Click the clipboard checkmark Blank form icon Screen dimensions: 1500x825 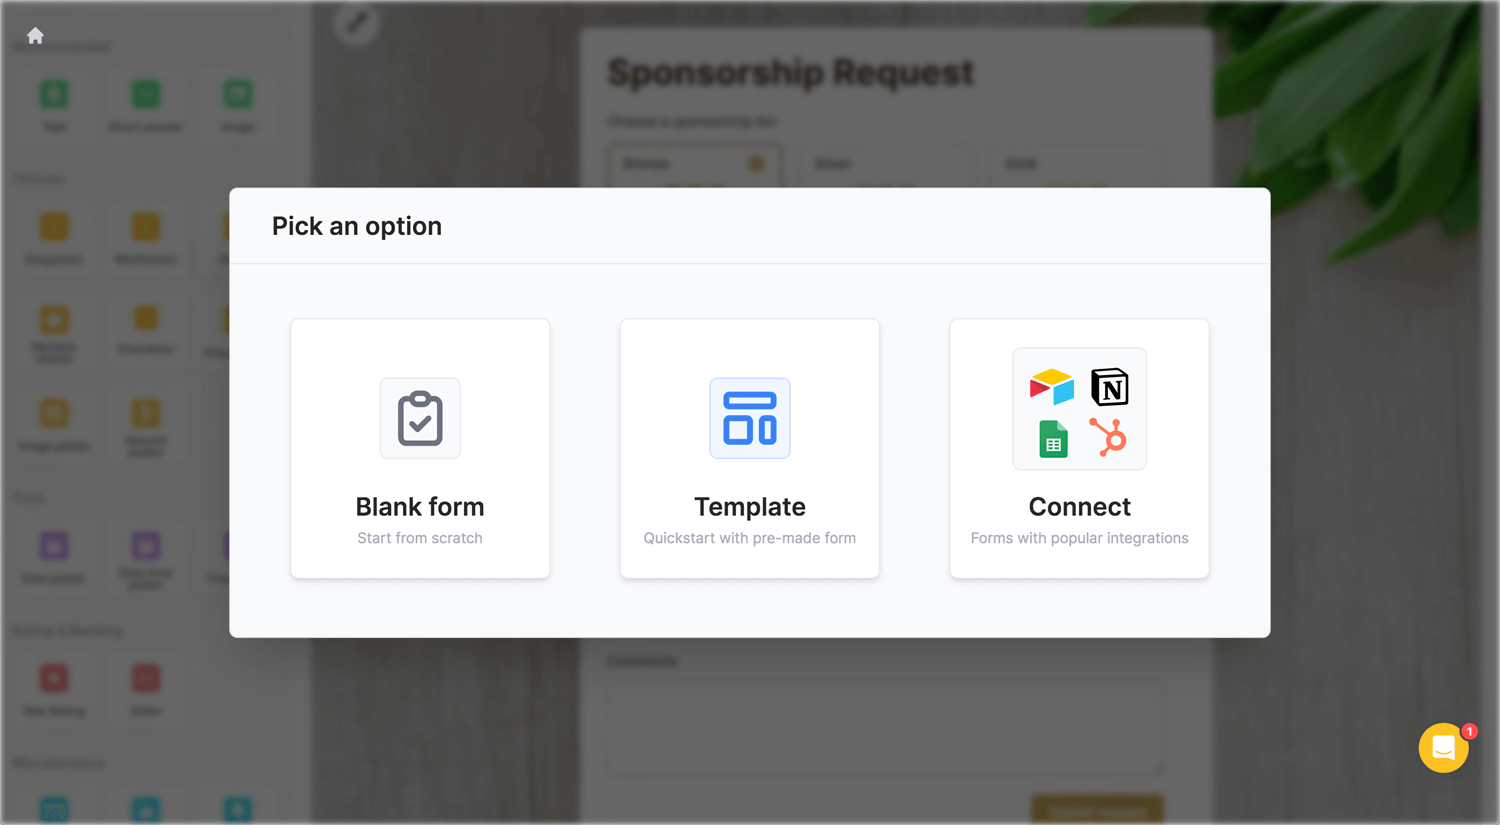pyautogui.click(x=420, y=418)
